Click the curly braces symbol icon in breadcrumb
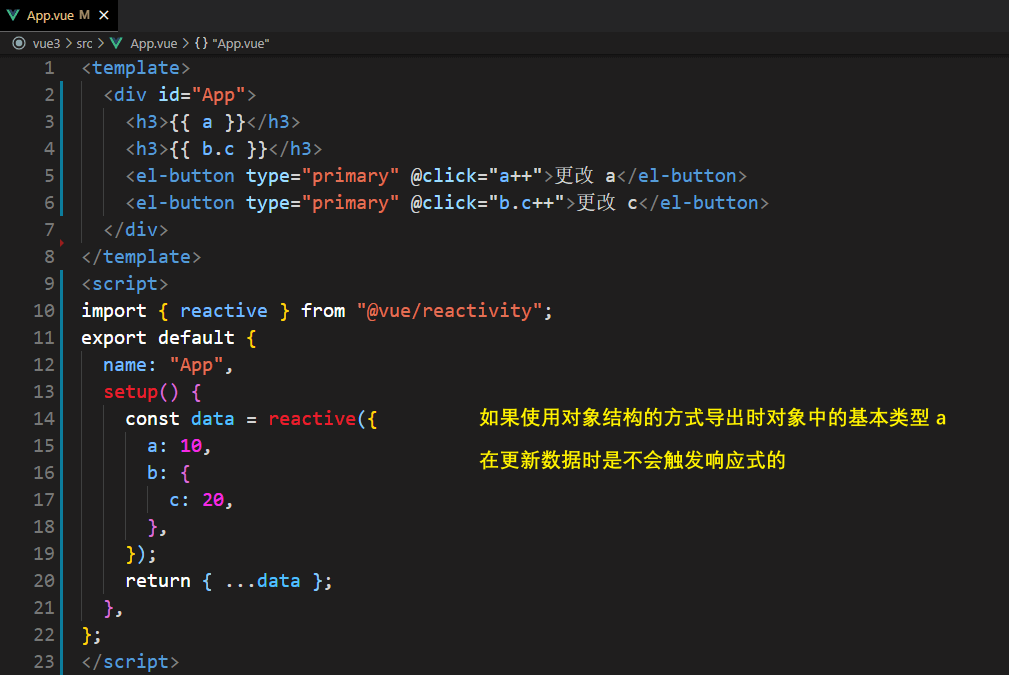The image size is (1009, 675). pyautogui.click(x=201, y=43)
